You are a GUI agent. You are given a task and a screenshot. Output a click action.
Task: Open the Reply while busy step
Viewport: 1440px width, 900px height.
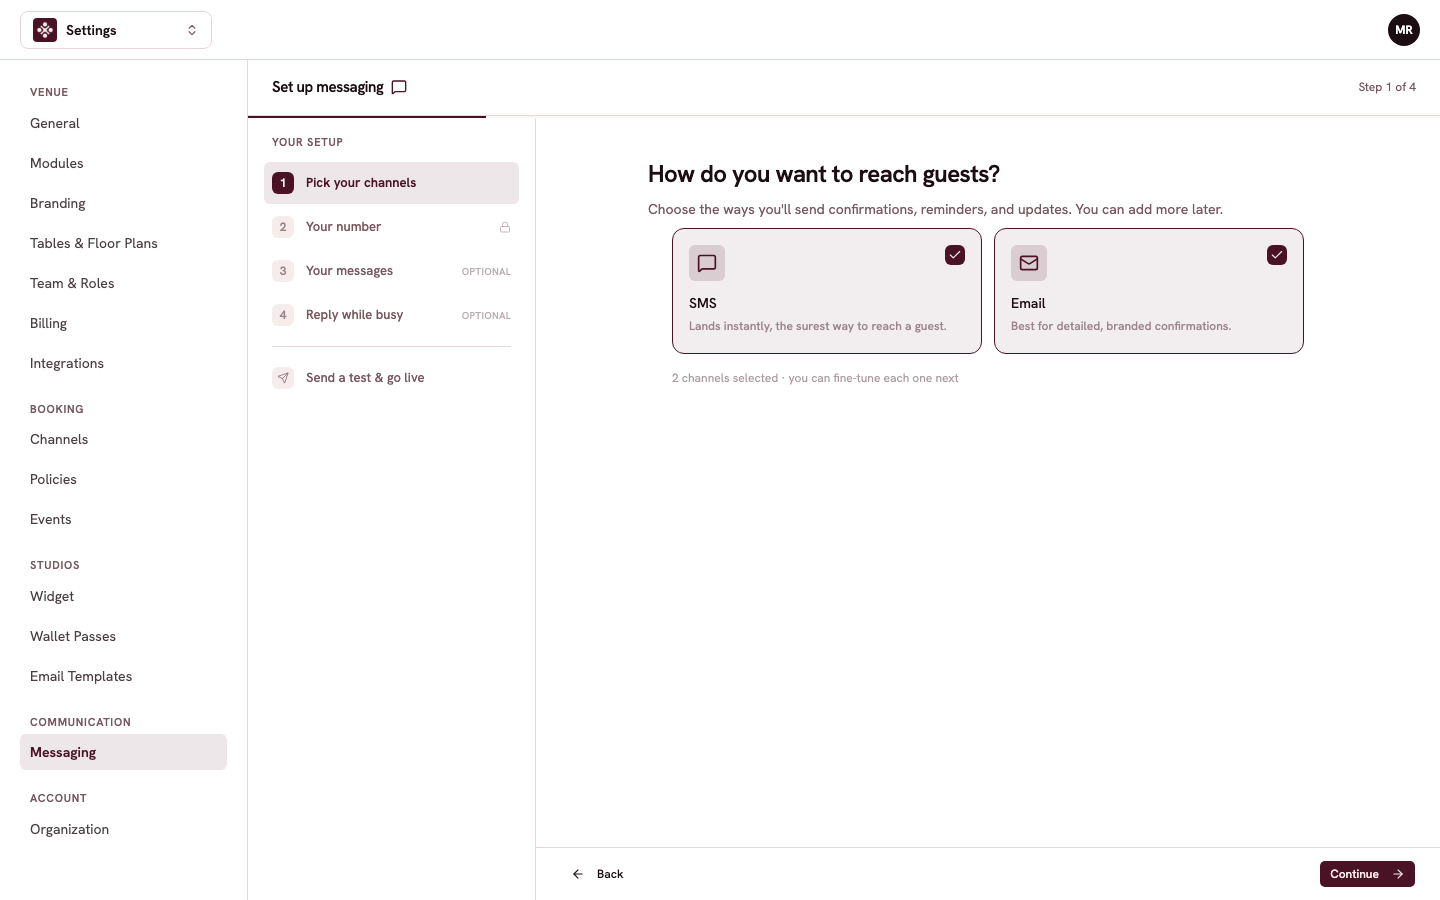tap(391, 315)
